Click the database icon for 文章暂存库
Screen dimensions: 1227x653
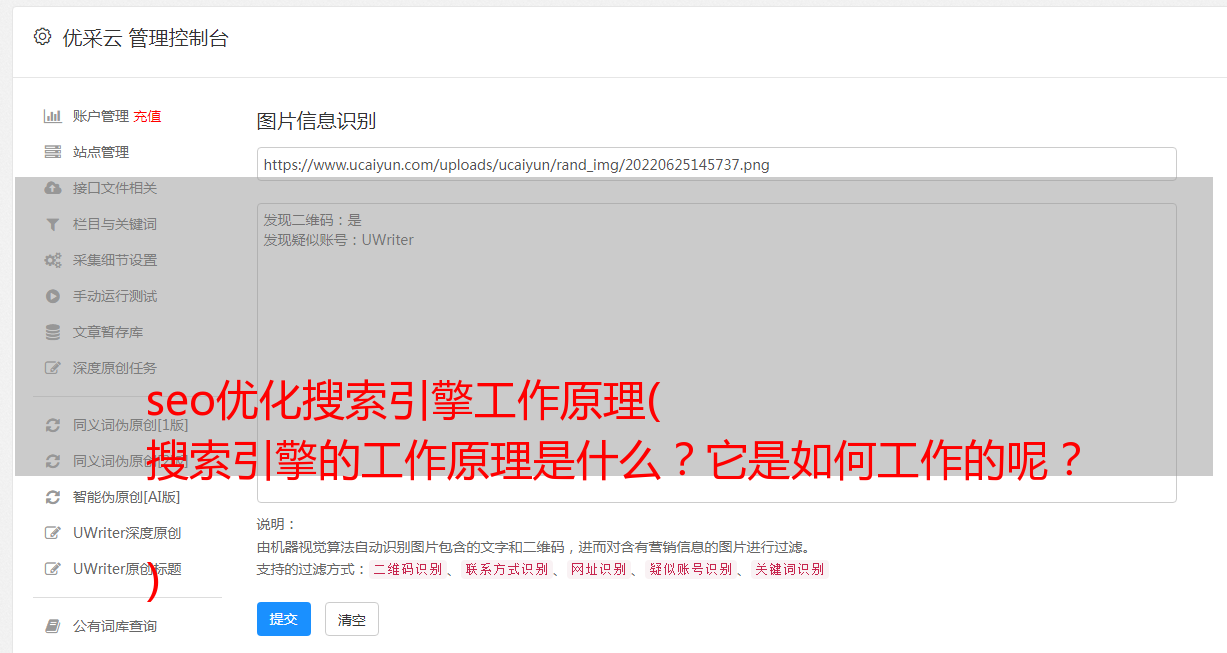click(53, 332)
